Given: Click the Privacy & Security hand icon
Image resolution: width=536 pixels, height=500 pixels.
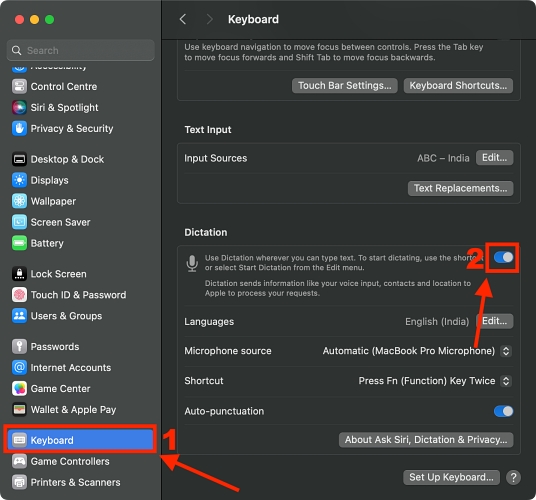Looking at the screenshot, I should click(19, 129).
